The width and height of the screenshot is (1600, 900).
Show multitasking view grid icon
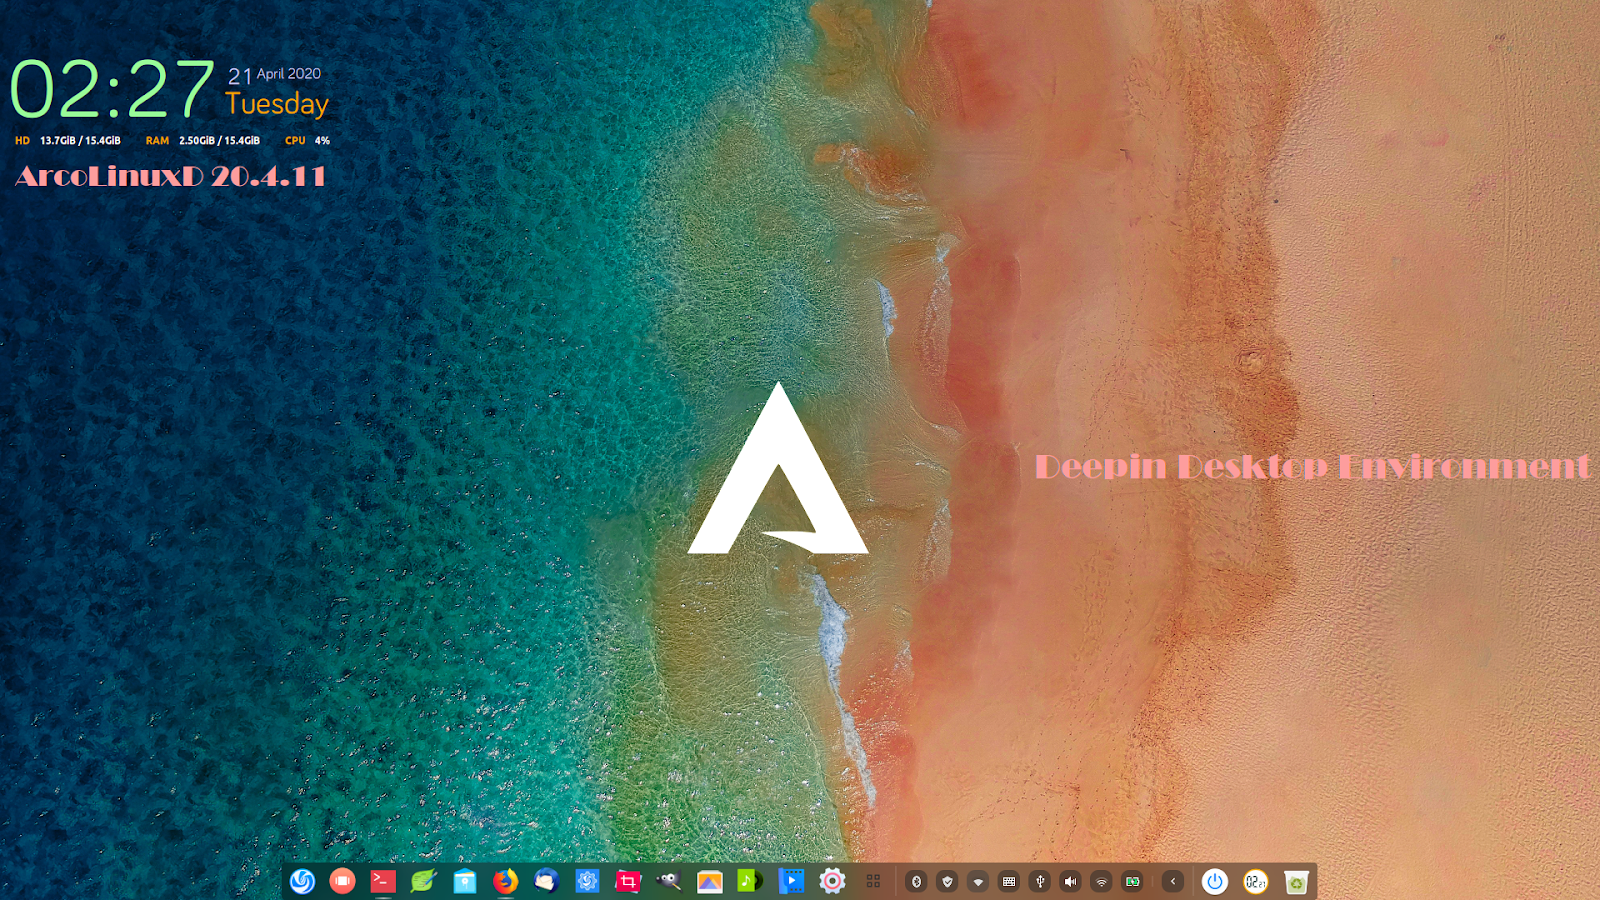[873, 881]
